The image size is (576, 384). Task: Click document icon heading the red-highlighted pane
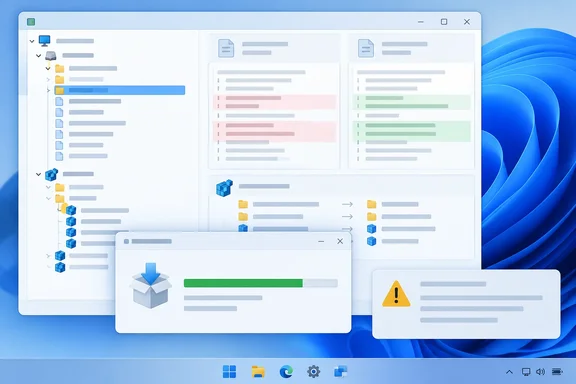[226, 48]
